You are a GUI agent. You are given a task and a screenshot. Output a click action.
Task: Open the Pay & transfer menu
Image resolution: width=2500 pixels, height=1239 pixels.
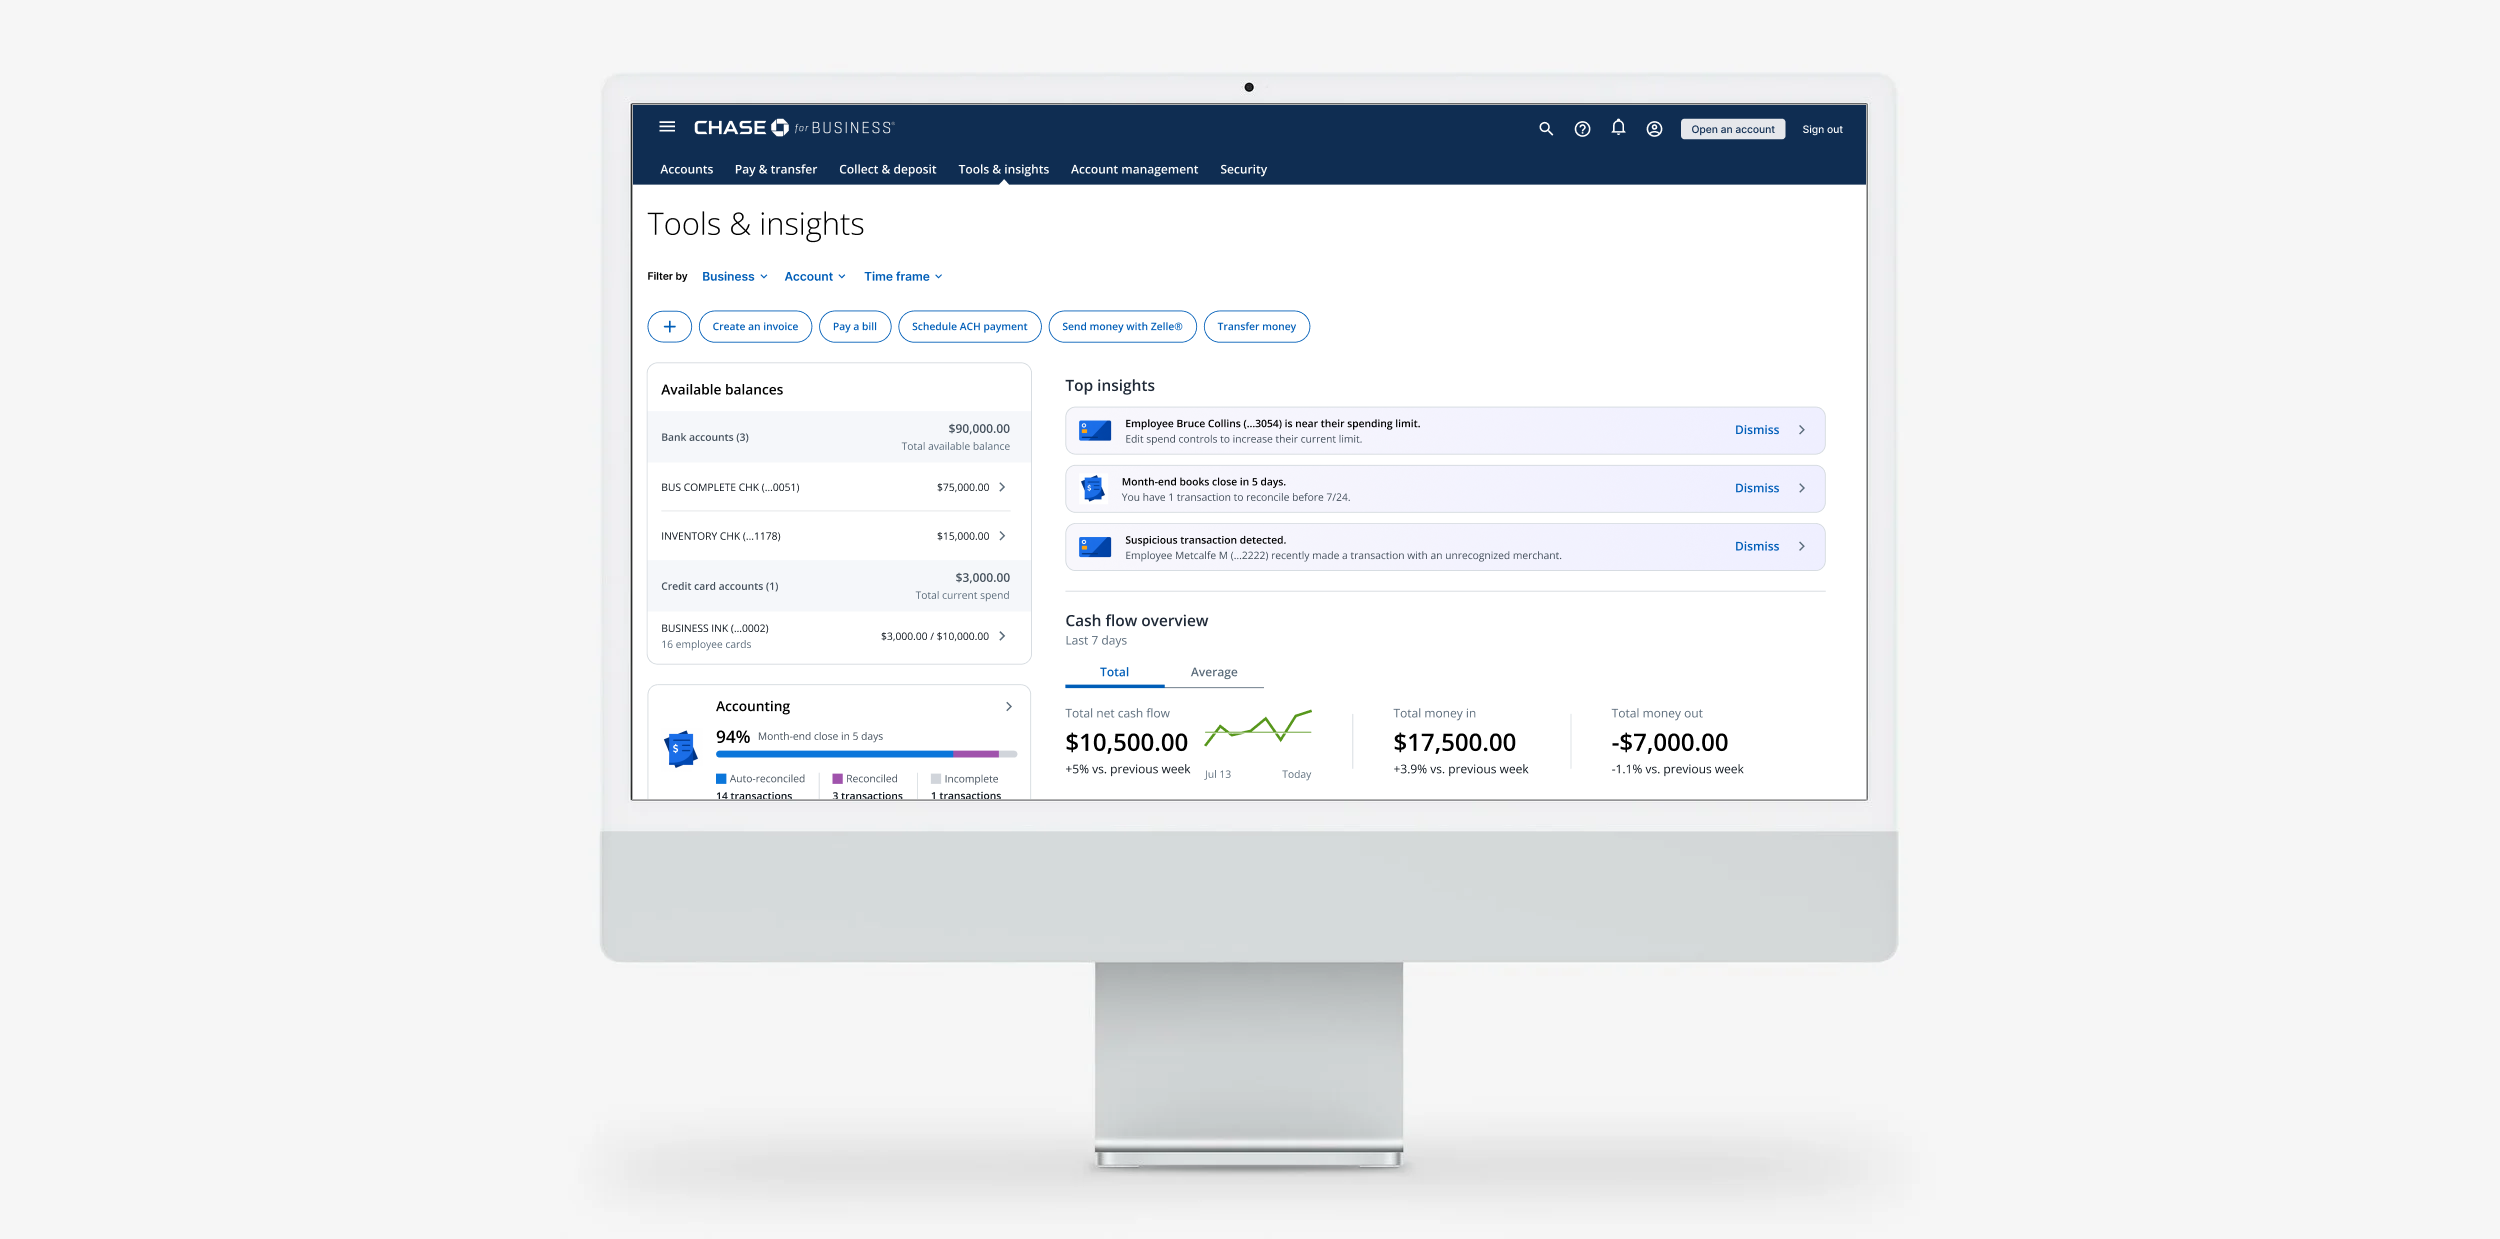click(775, 170)
